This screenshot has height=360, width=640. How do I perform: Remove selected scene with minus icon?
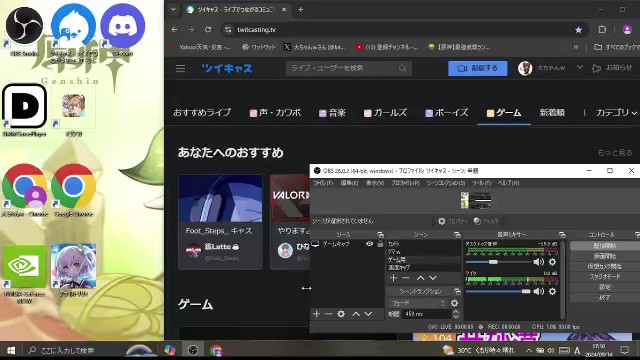point(406,278)
